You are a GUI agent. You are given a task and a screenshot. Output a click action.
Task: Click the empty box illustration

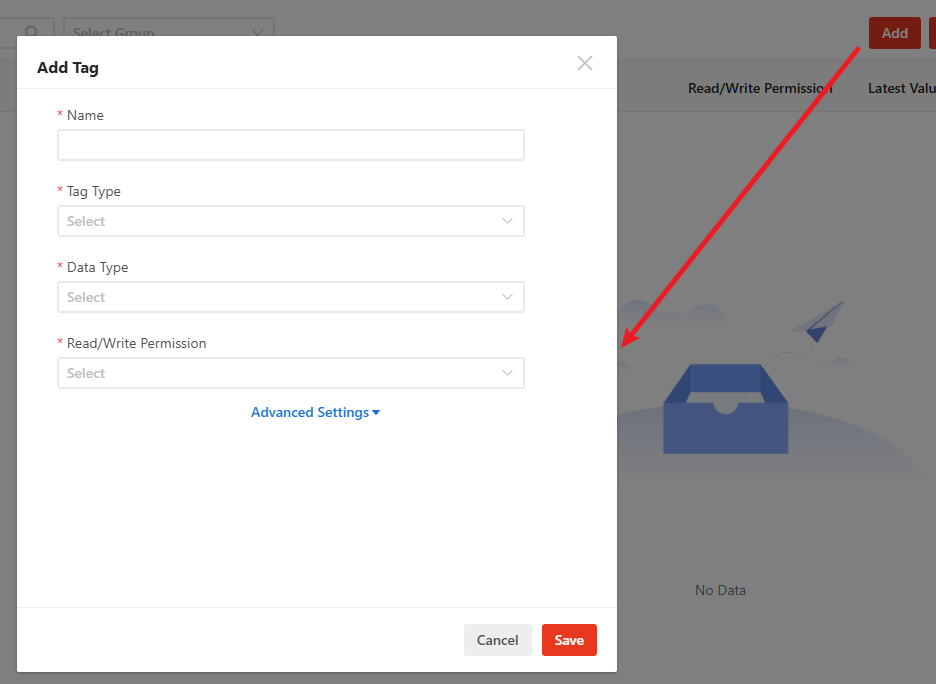point(726,409)
